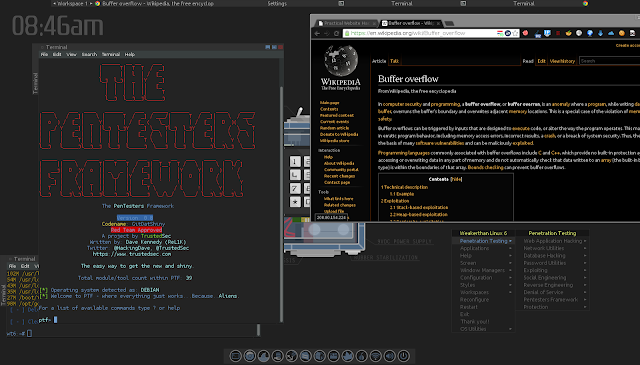Open the terminal icon in the bottom dock

coord(236,356)
